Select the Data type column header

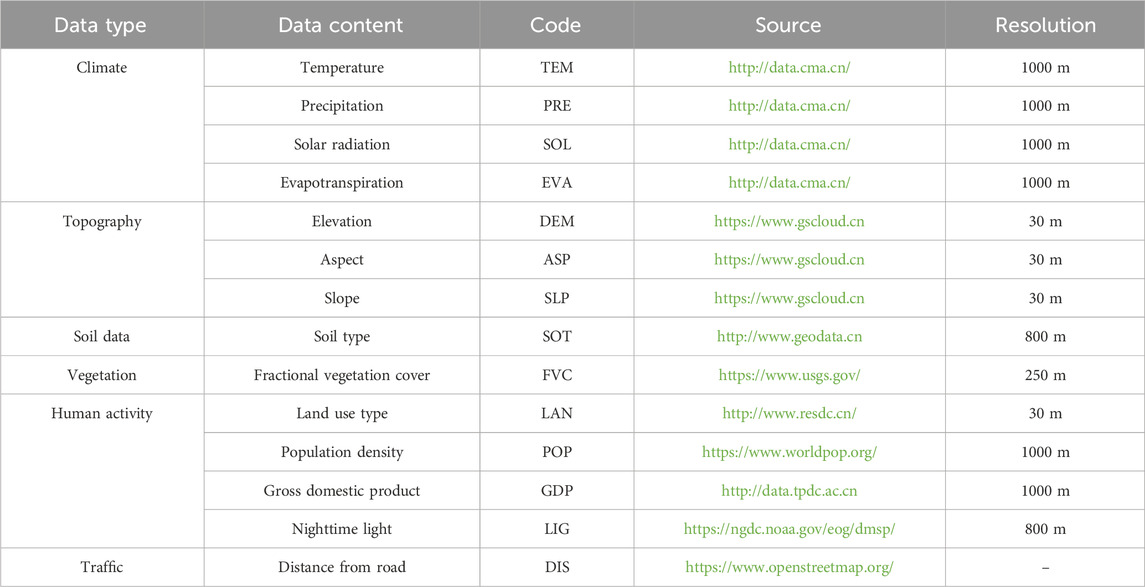click(102, 25)
